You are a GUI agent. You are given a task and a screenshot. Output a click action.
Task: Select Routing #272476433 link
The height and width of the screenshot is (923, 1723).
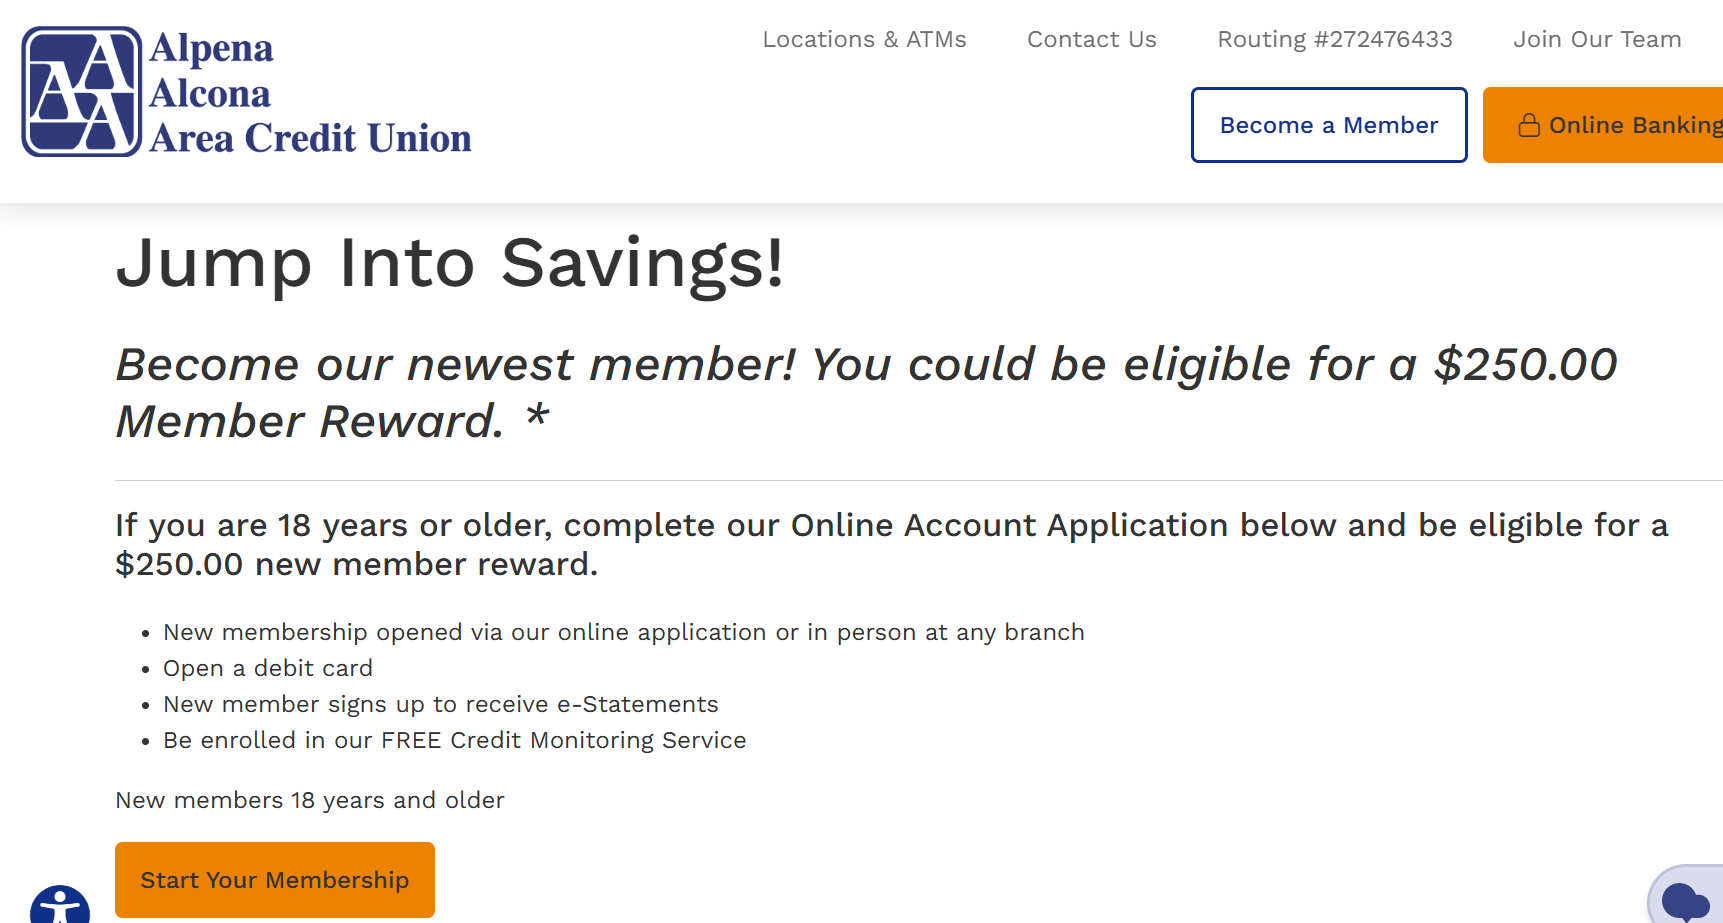point(1334,39)
